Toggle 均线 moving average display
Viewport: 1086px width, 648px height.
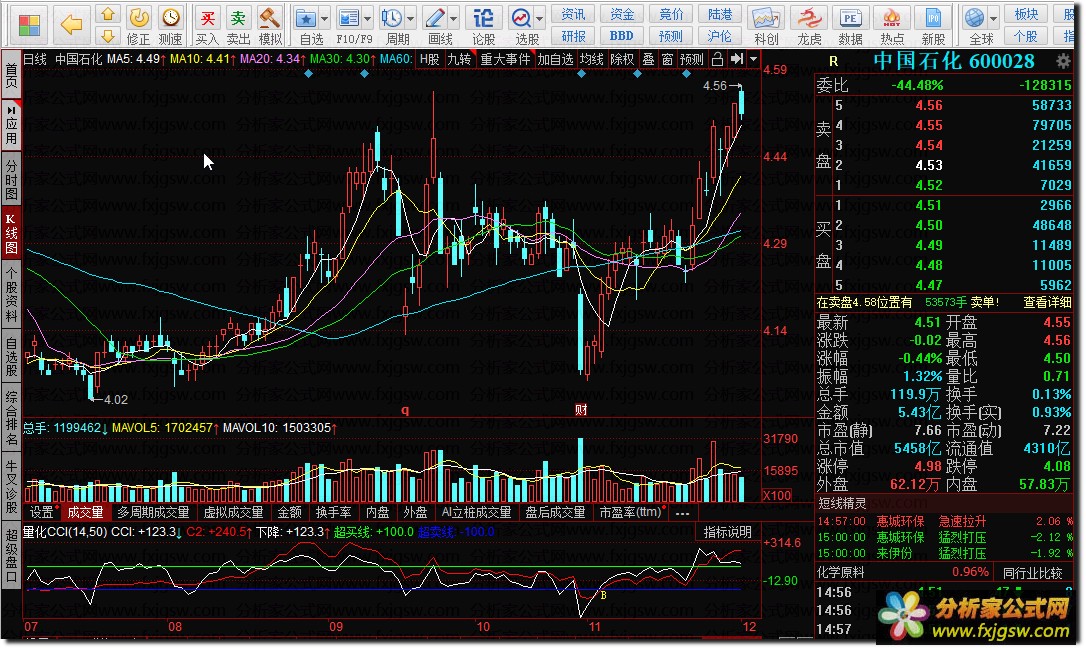tap(591, 60)
